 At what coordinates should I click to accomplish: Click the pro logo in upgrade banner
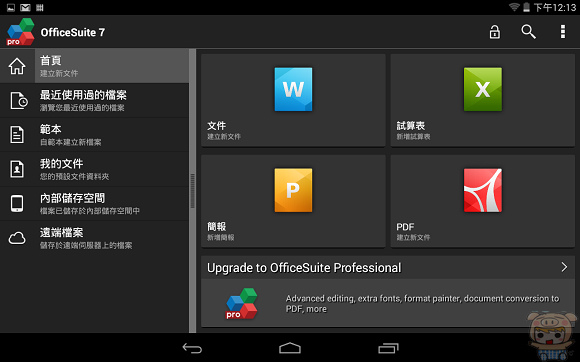(242, 304)
